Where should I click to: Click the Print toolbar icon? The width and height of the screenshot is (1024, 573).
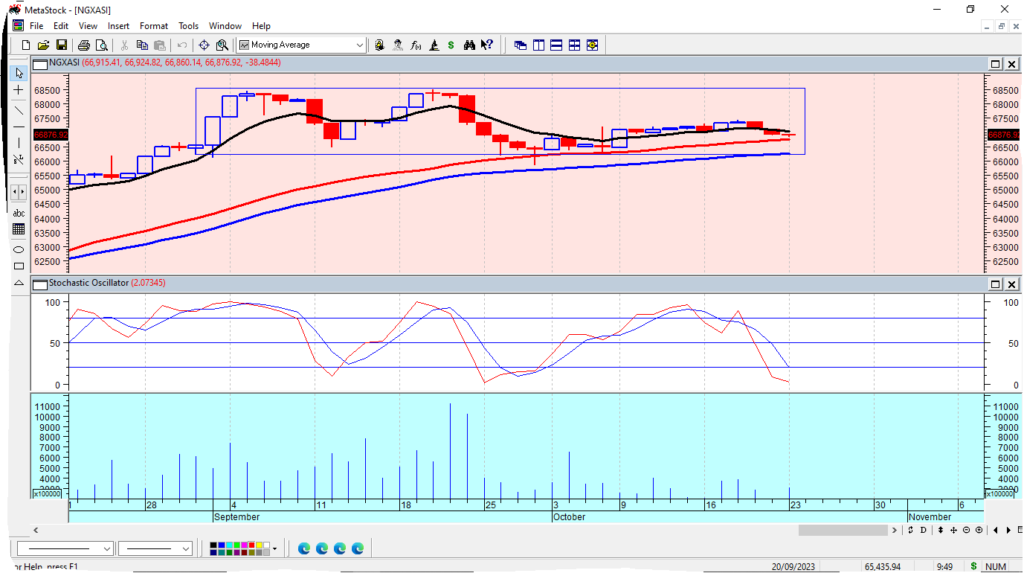click(84, 45)
